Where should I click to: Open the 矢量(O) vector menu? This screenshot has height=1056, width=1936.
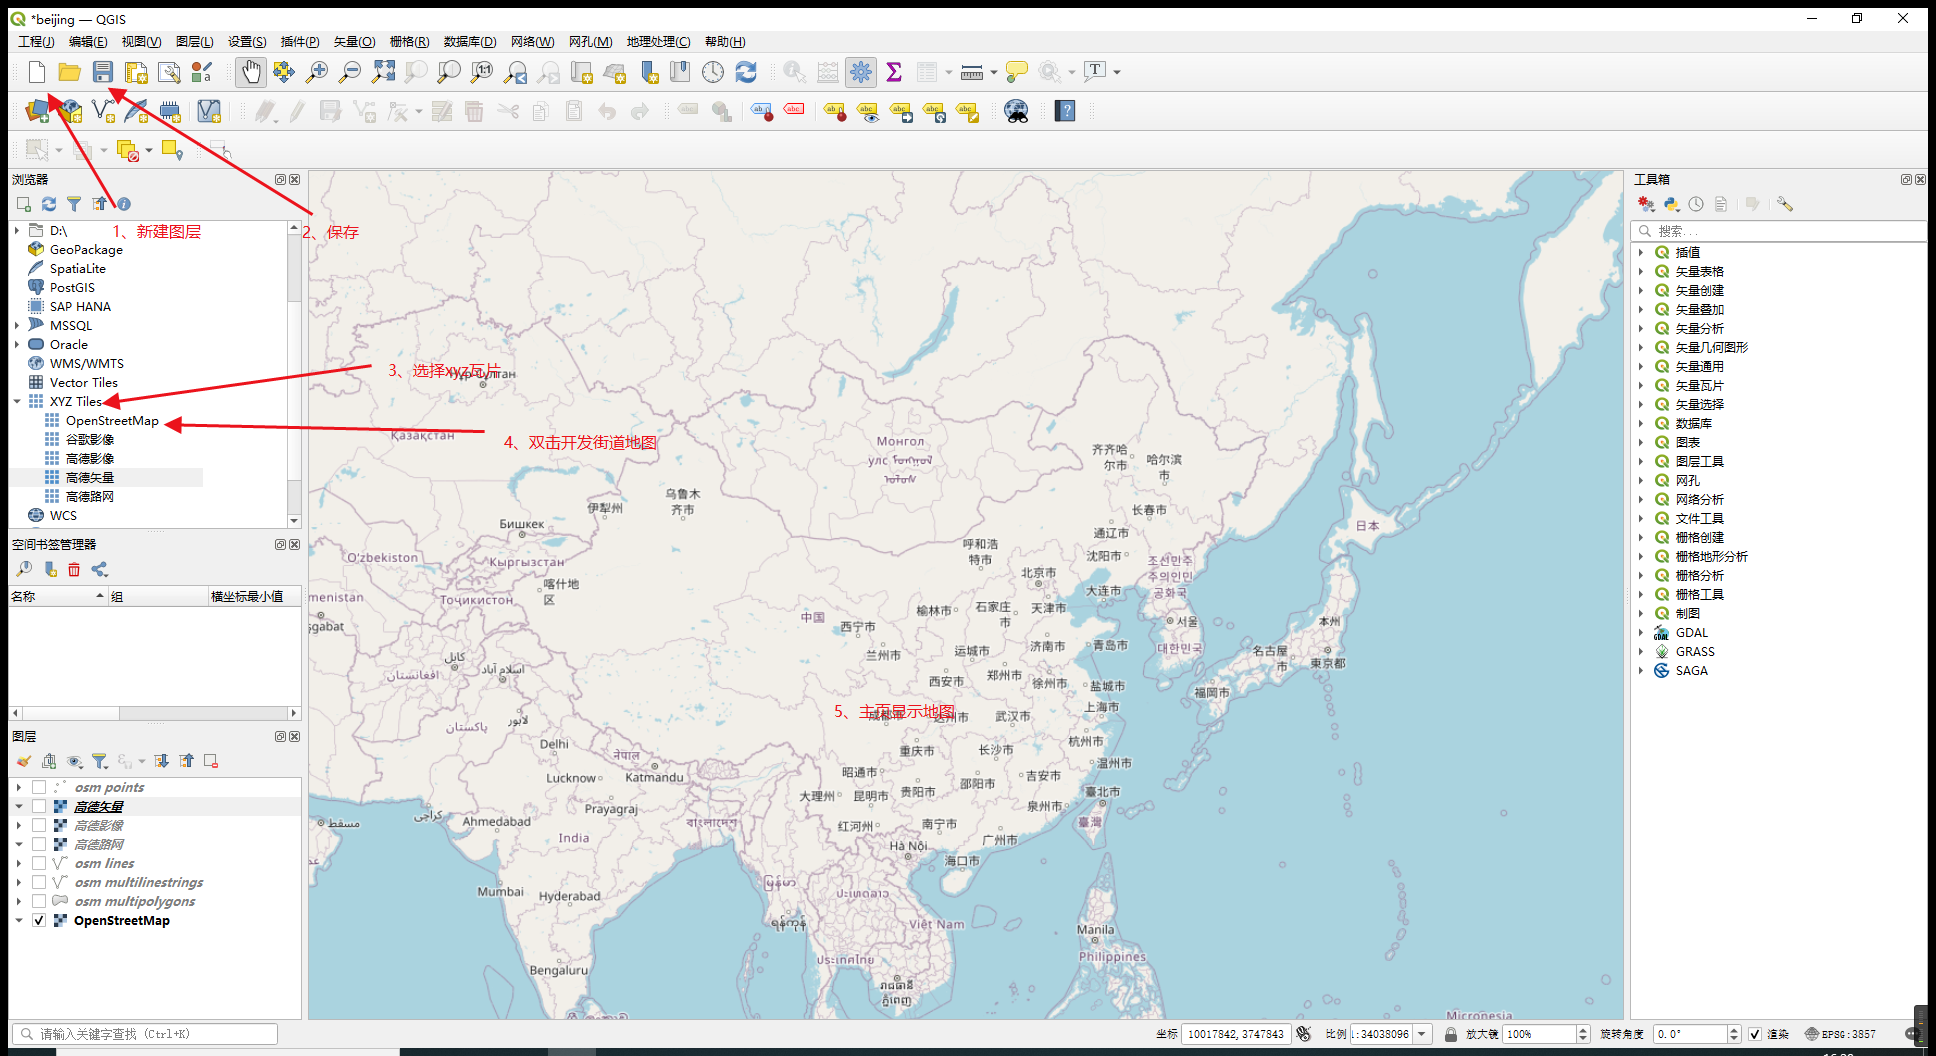(x=354, y=41)
